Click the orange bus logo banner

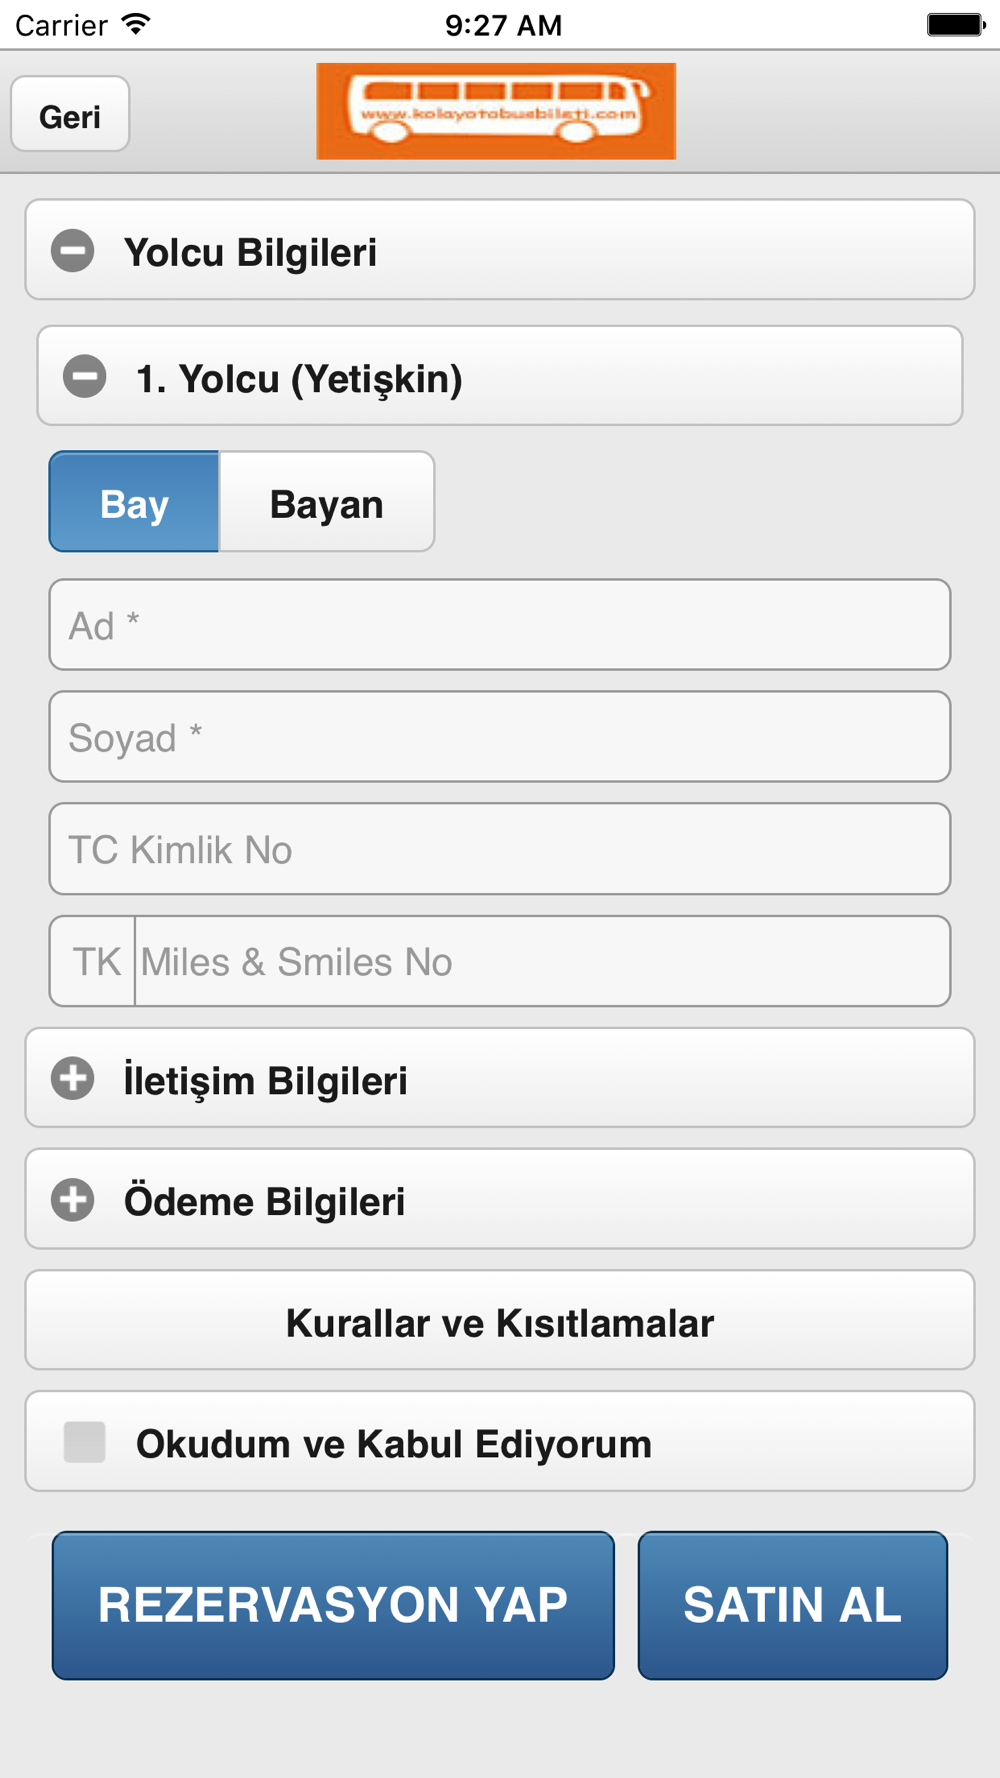tap(496, 111)
